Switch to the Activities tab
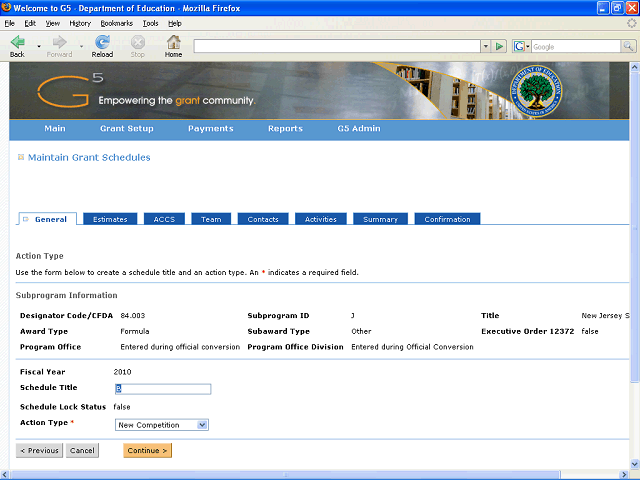The width and height of the screenshot is (640, 480). point(321,219)
